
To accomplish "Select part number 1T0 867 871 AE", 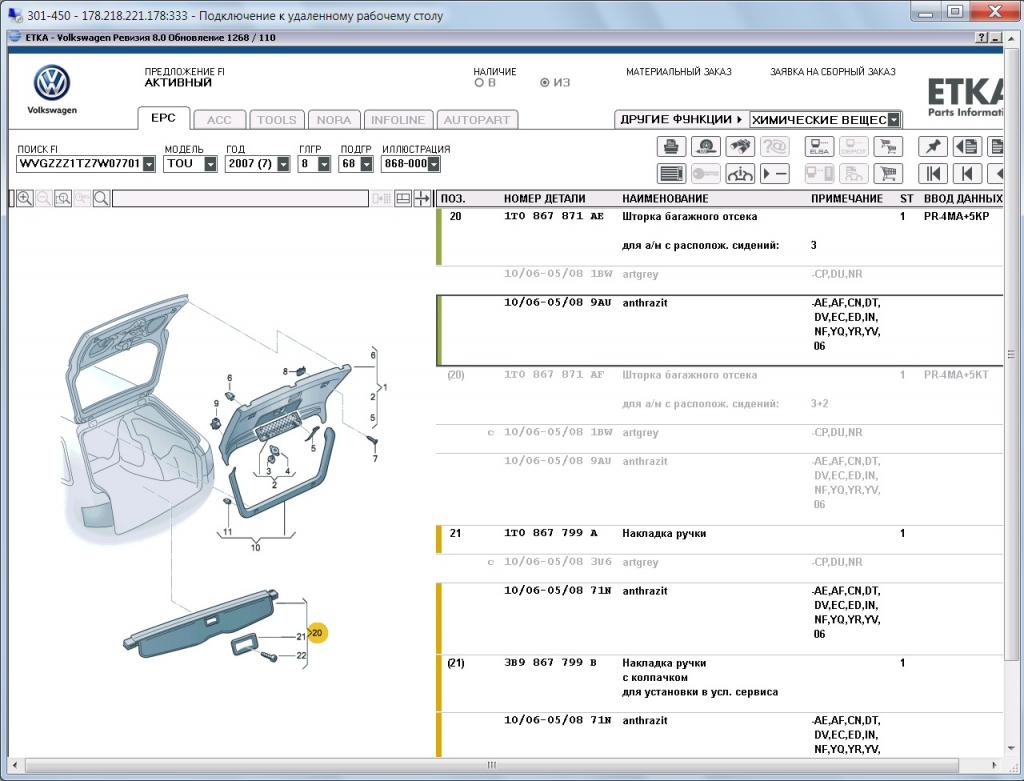I will [554, 216].
